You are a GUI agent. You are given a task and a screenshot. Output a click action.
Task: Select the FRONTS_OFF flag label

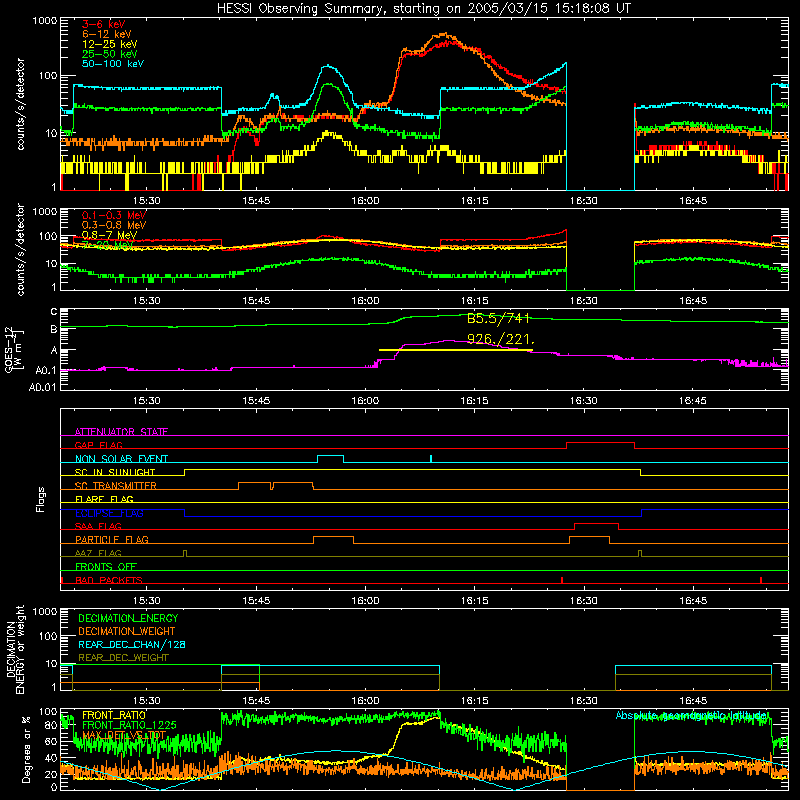coord(106,566)
